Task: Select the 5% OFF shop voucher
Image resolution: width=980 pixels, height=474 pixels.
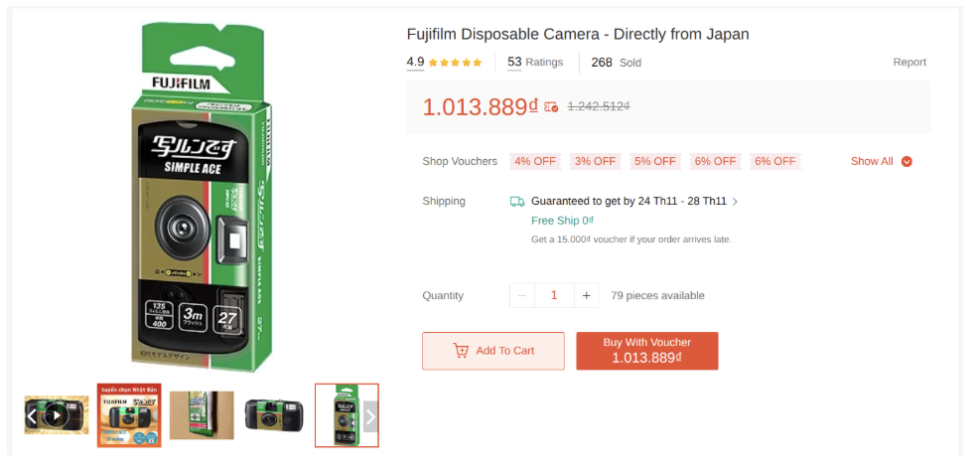Action: 654,161
